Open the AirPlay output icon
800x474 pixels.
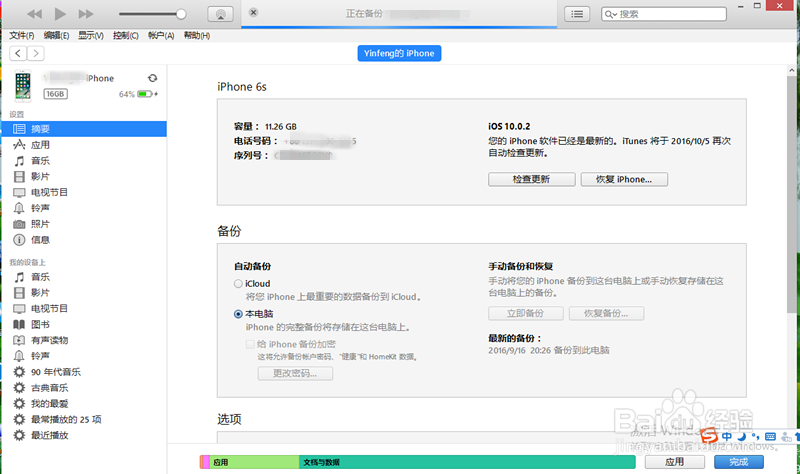pos(220,14)
